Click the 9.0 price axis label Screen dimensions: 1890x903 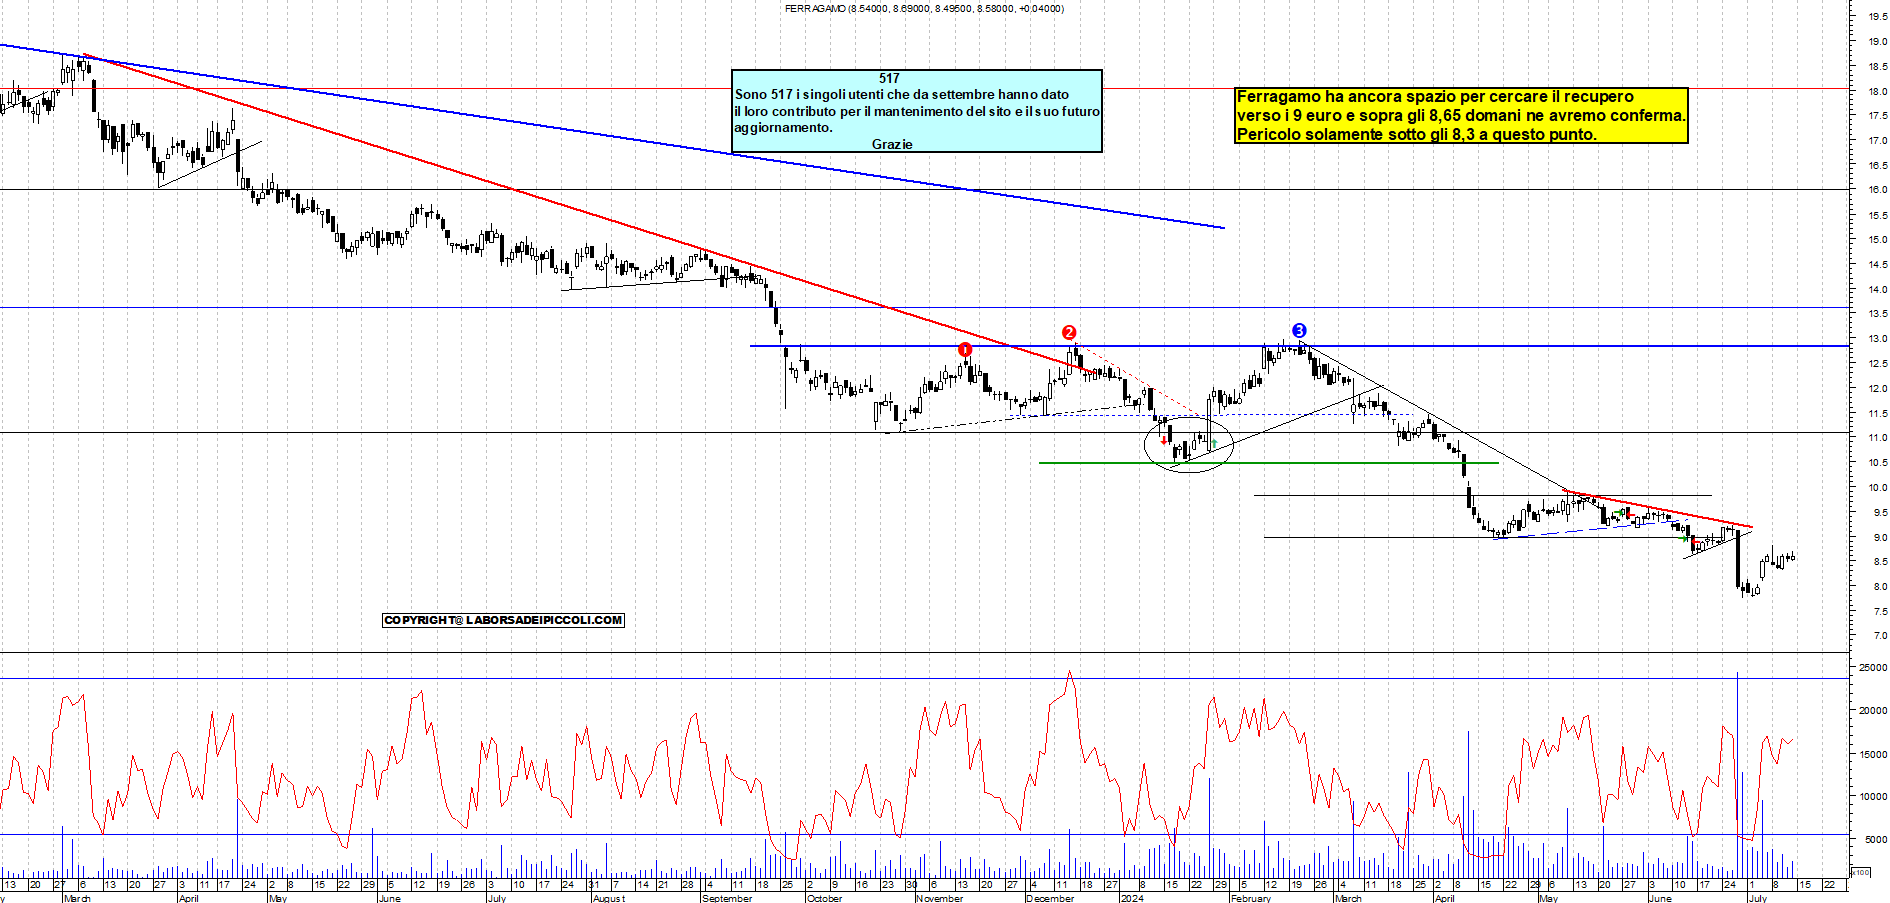(1879, 537)
